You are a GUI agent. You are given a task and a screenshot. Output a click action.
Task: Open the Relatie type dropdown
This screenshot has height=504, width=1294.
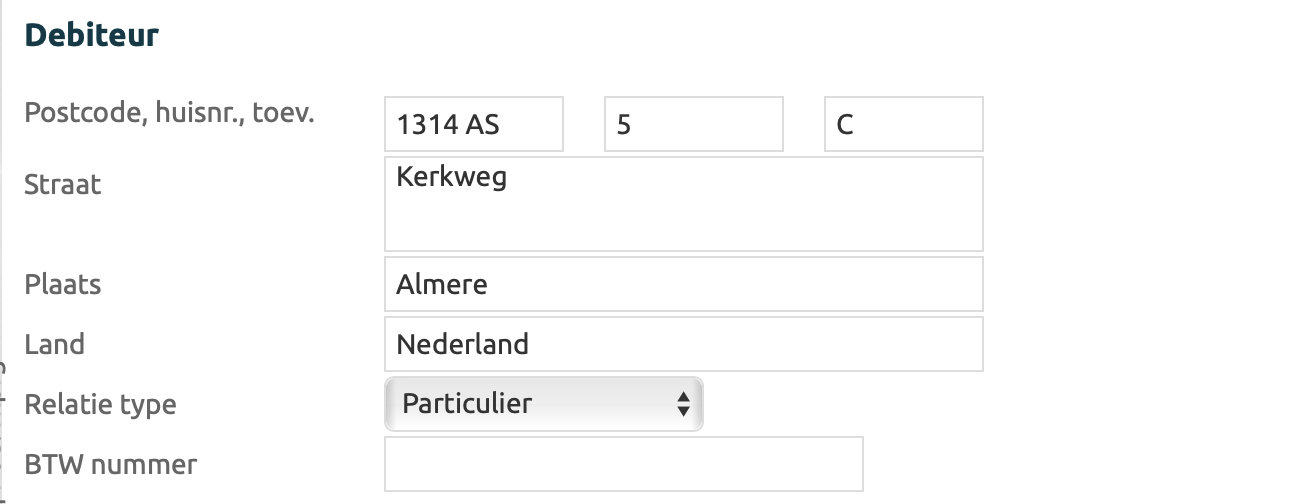coord(543,404)
